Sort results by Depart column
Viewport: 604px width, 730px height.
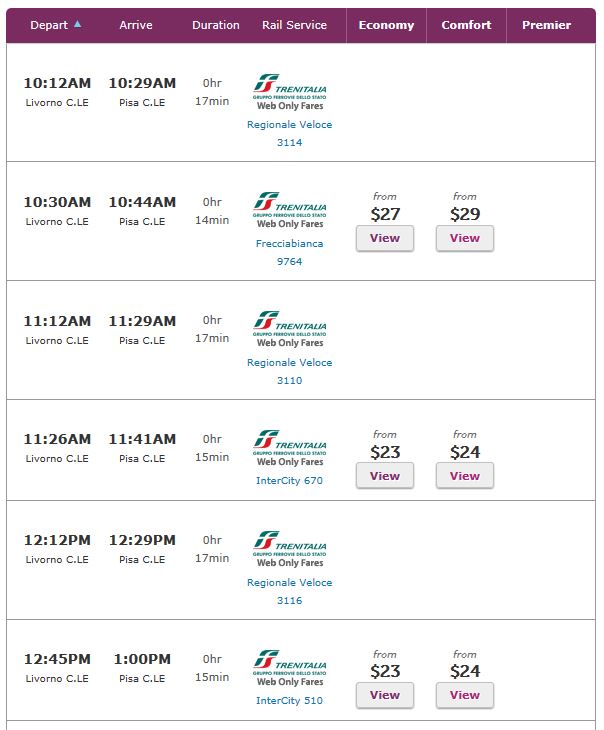tap(49, 25)
